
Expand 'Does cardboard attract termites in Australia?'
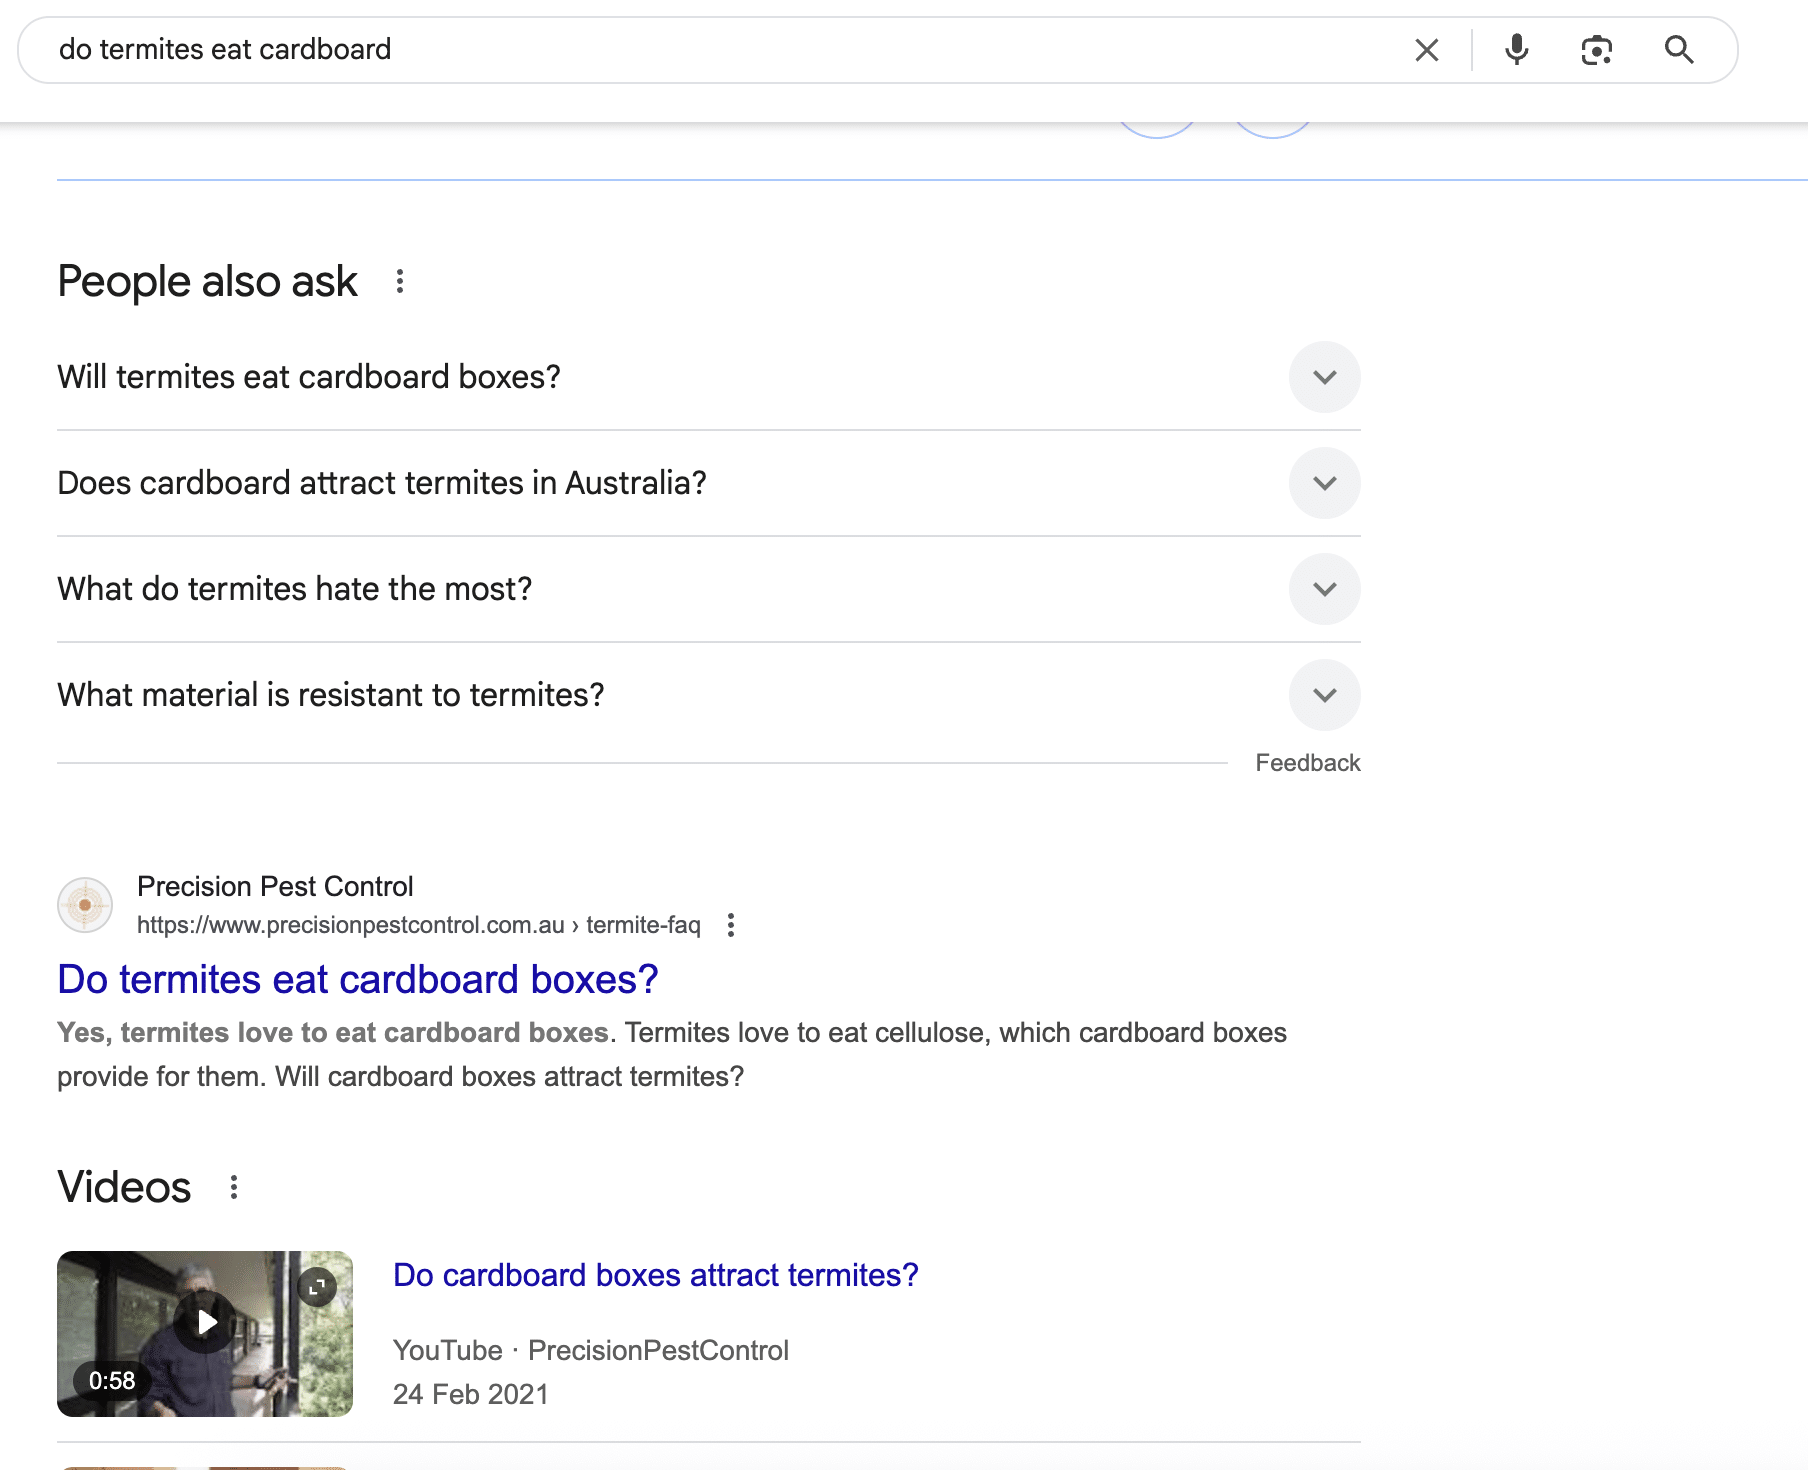click(x=1324, y=483)
